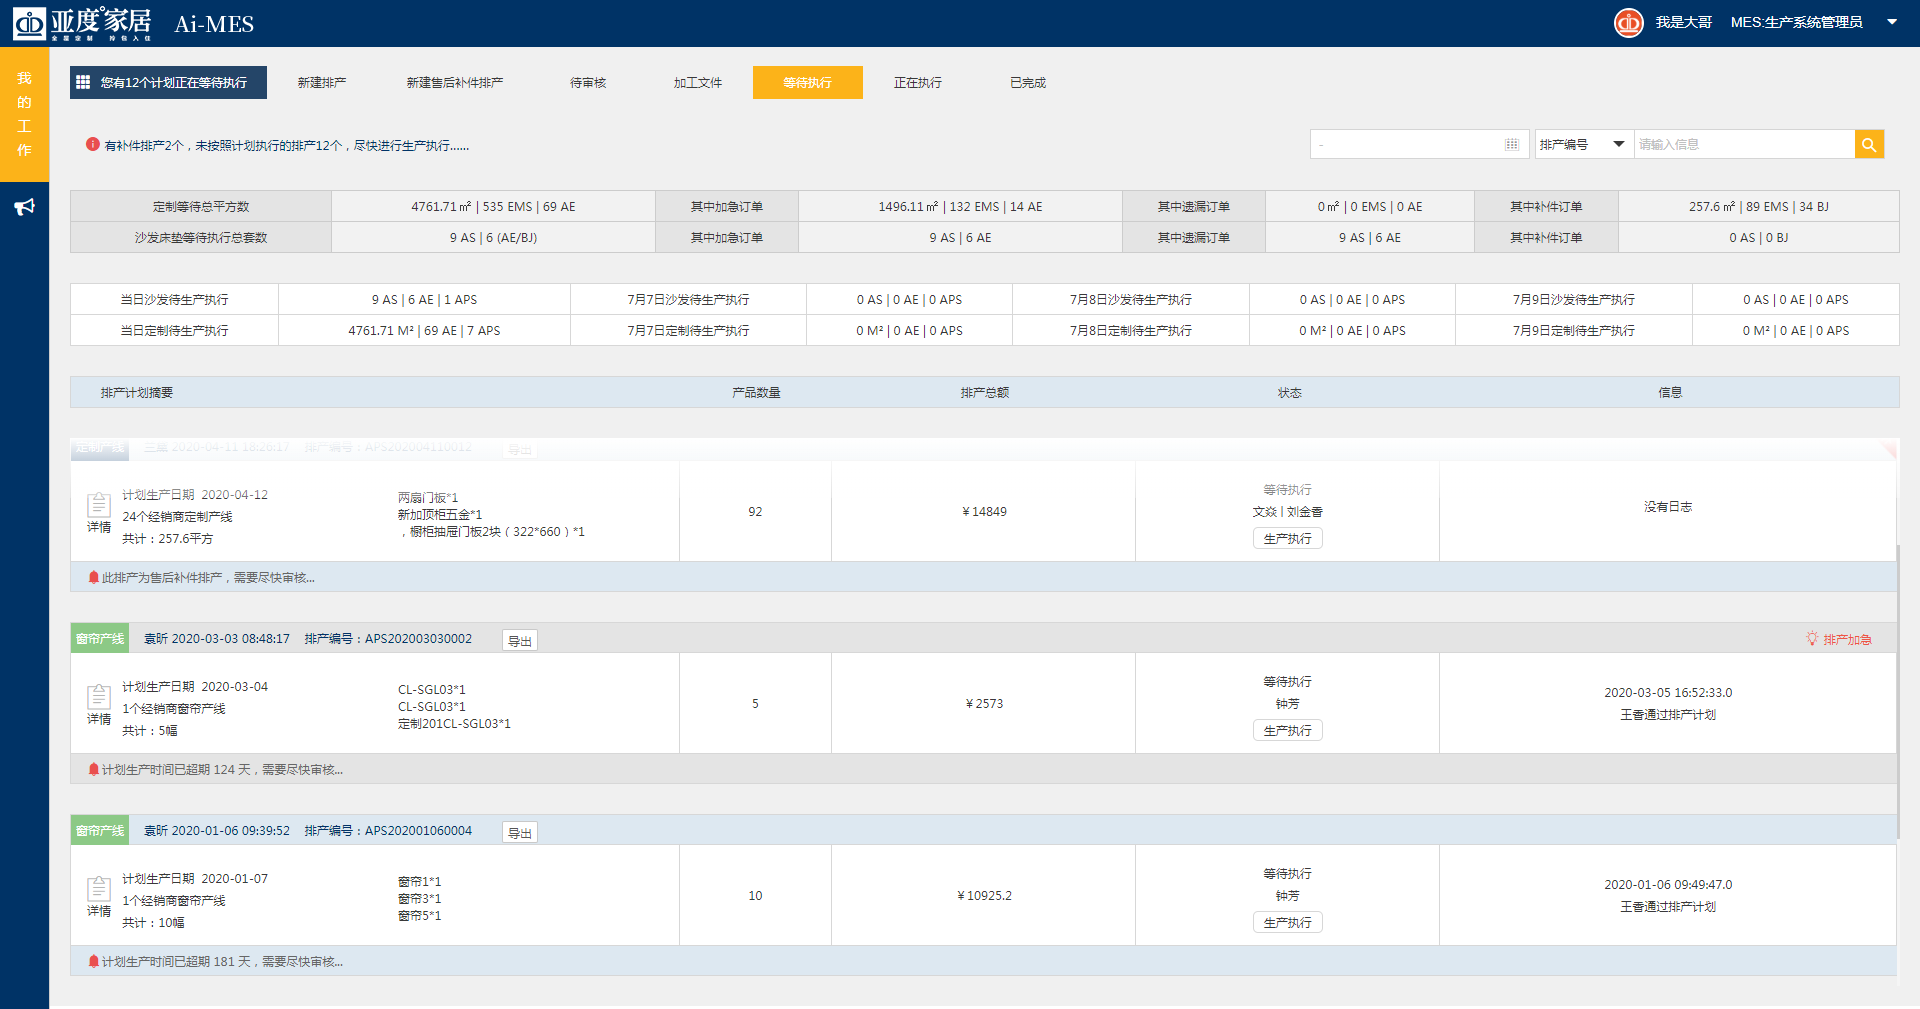Expand the 排产编号 search type dropdown

pos(1584,144)
